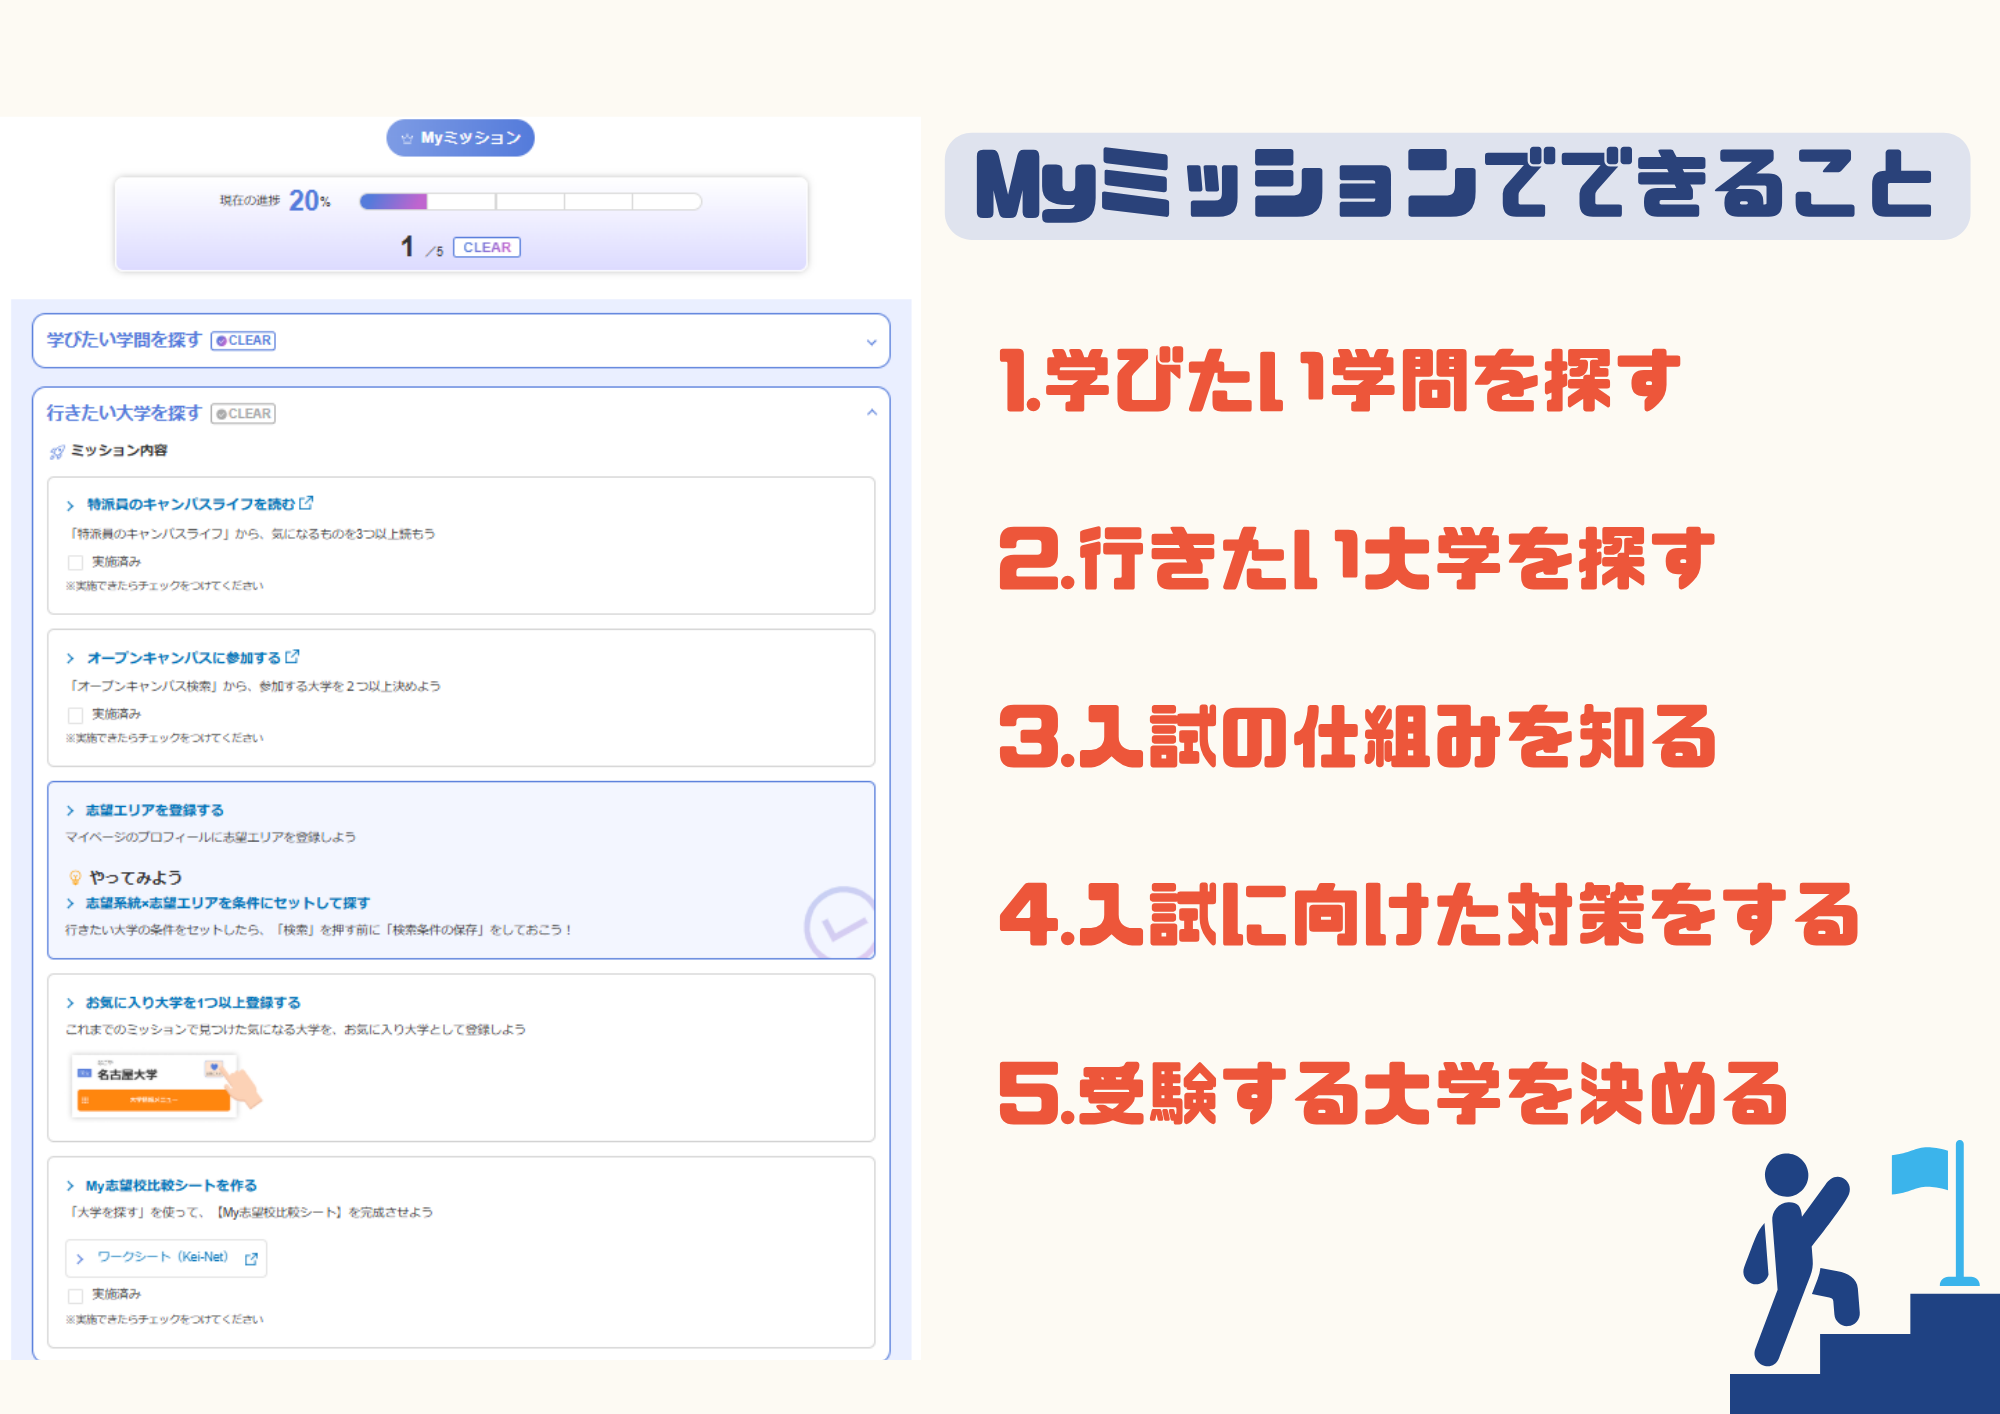
Task: Click the text 1.学びたい学問を探す
Action: 1341,381
